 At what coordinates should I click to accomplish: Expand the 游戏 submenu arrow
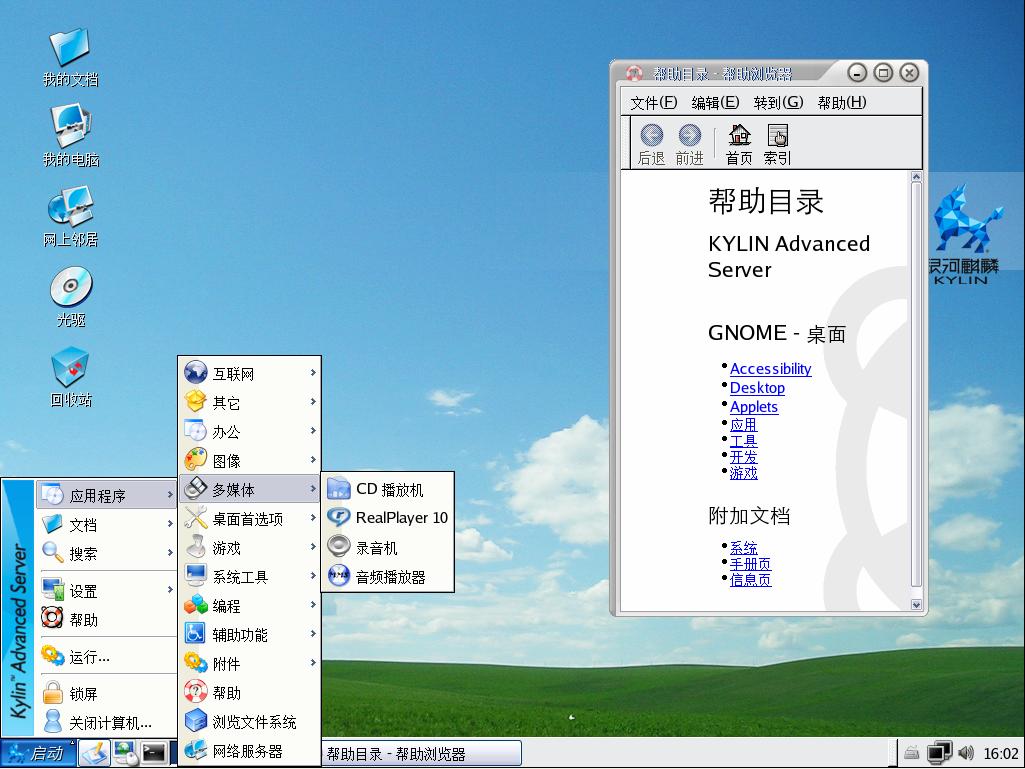313,546
